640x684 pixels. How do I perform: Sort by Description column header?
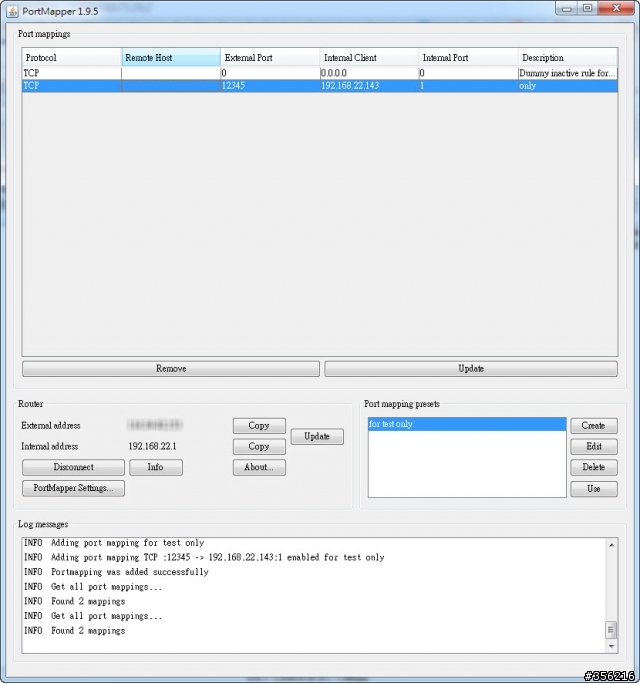(x=568, y=58)
